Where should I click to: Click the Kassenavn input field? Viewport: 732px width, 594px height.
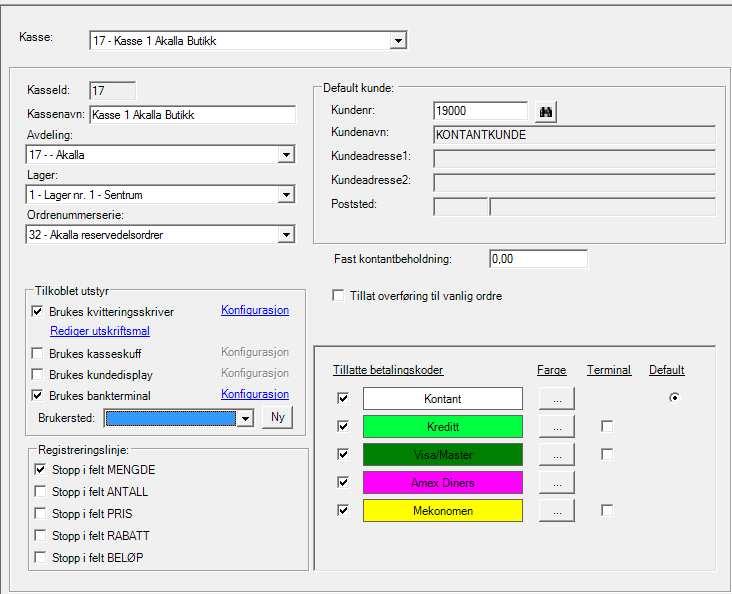[192, 115]
